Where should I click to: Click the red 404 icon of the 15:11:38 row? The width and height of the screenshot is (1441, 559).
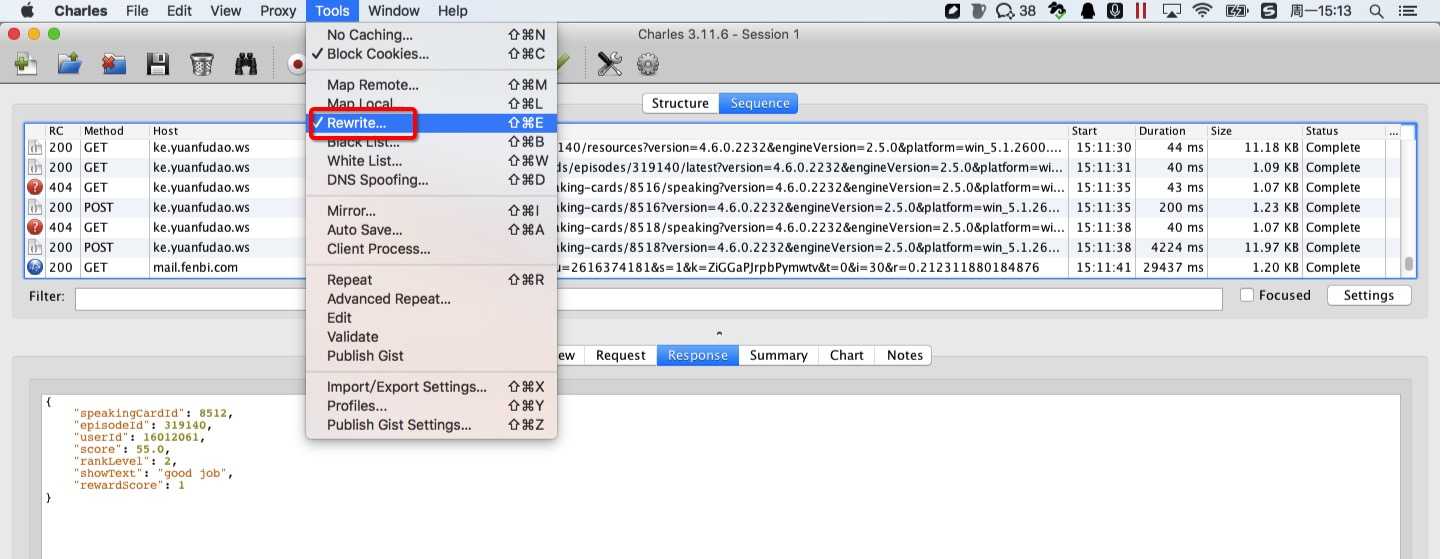[35, 227]
